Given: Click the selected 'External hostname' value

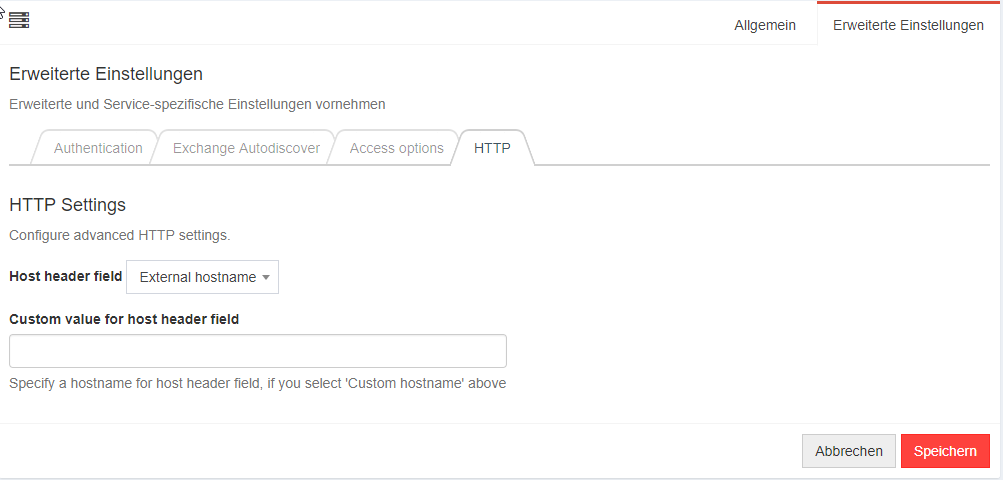Looking at the screenshot, I should [198, 277].
